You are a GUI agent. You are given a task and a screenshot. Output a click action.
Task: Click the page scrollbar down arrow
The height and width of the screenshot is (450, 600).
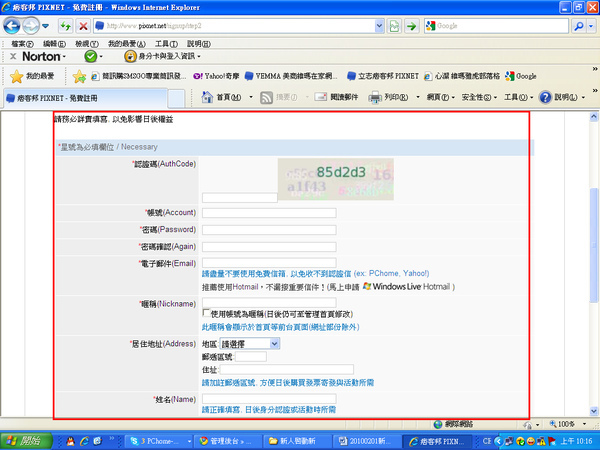pos(594,411)
